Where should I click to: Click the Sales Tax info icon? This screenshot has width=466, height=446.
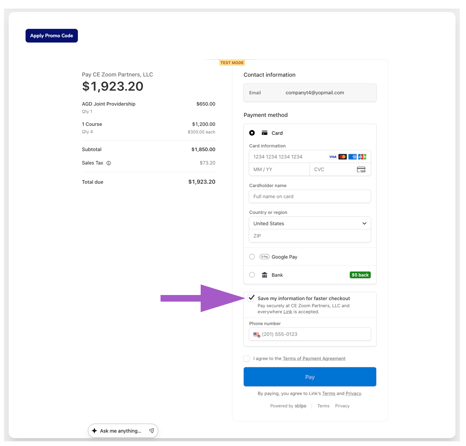pyautogui.click(x=109, y=163)
